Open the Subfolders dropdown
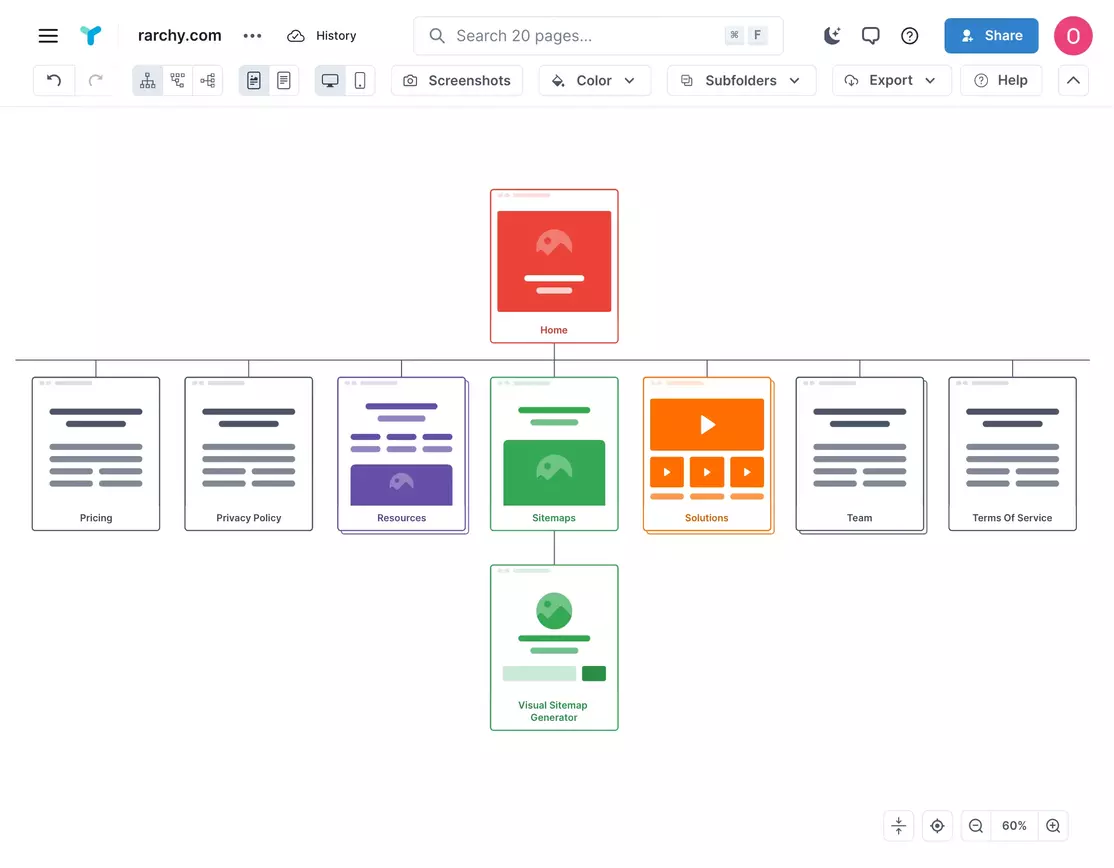The image size is (1114, 868). click(x=741, y=80)
